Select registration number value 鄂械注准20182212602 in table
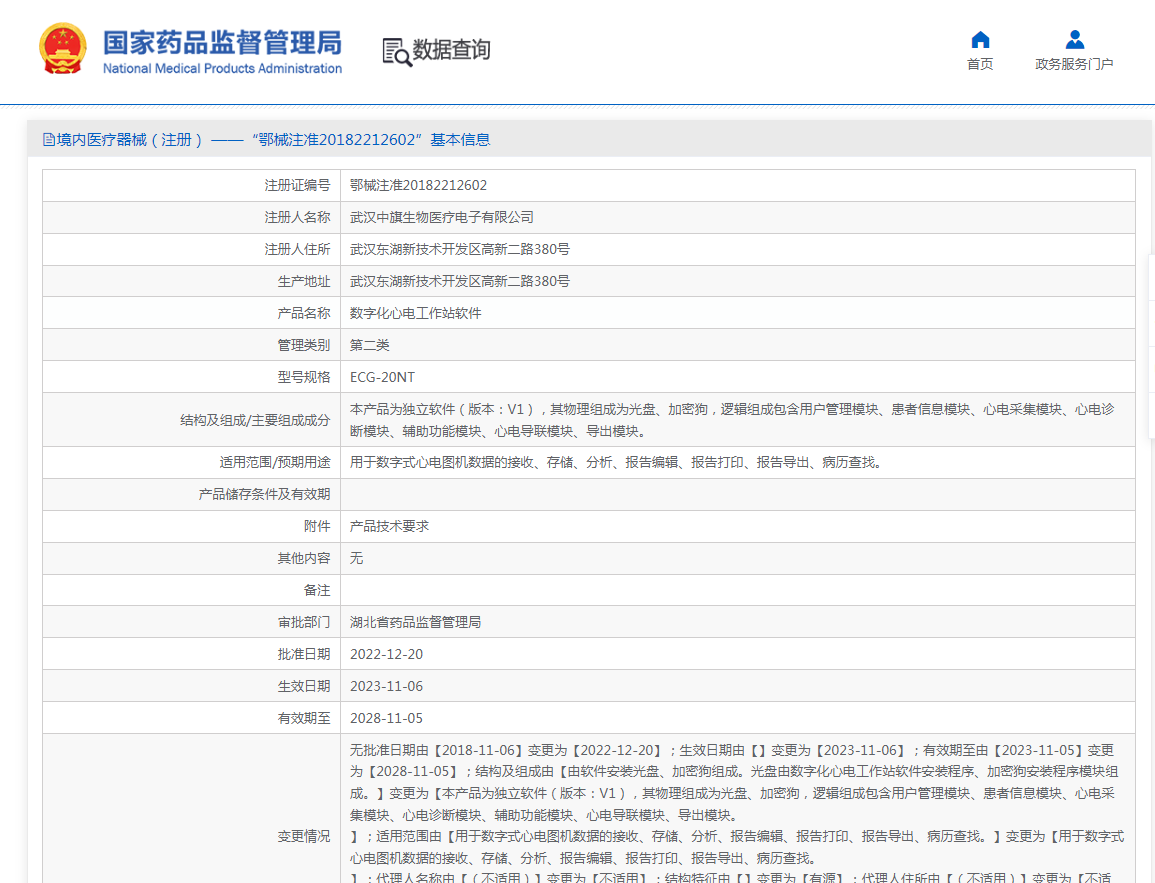The width and height of the screenshot is (1155, 883). [418, 185]
